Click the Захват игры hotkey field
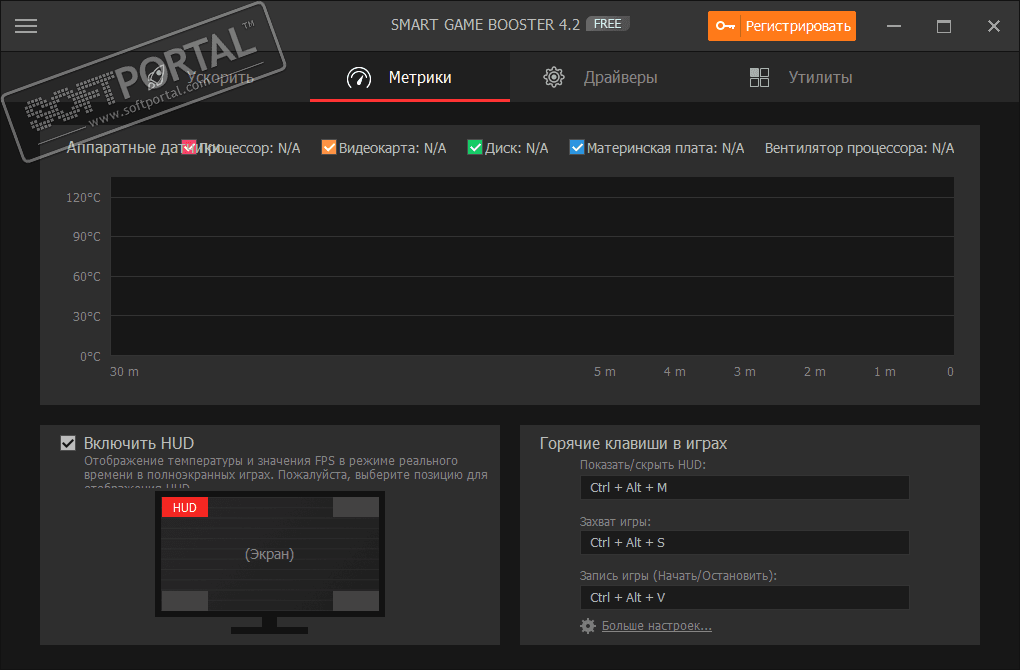The image size is (1020, 670). tap(744, 543)
